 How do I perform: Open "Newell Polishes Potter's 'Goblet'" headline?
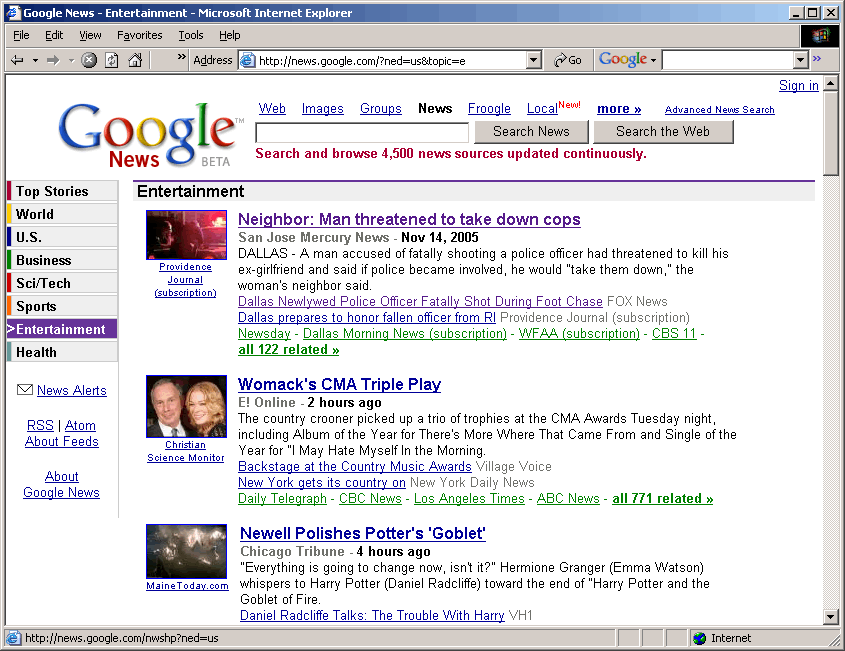click(x=363, y=533)
